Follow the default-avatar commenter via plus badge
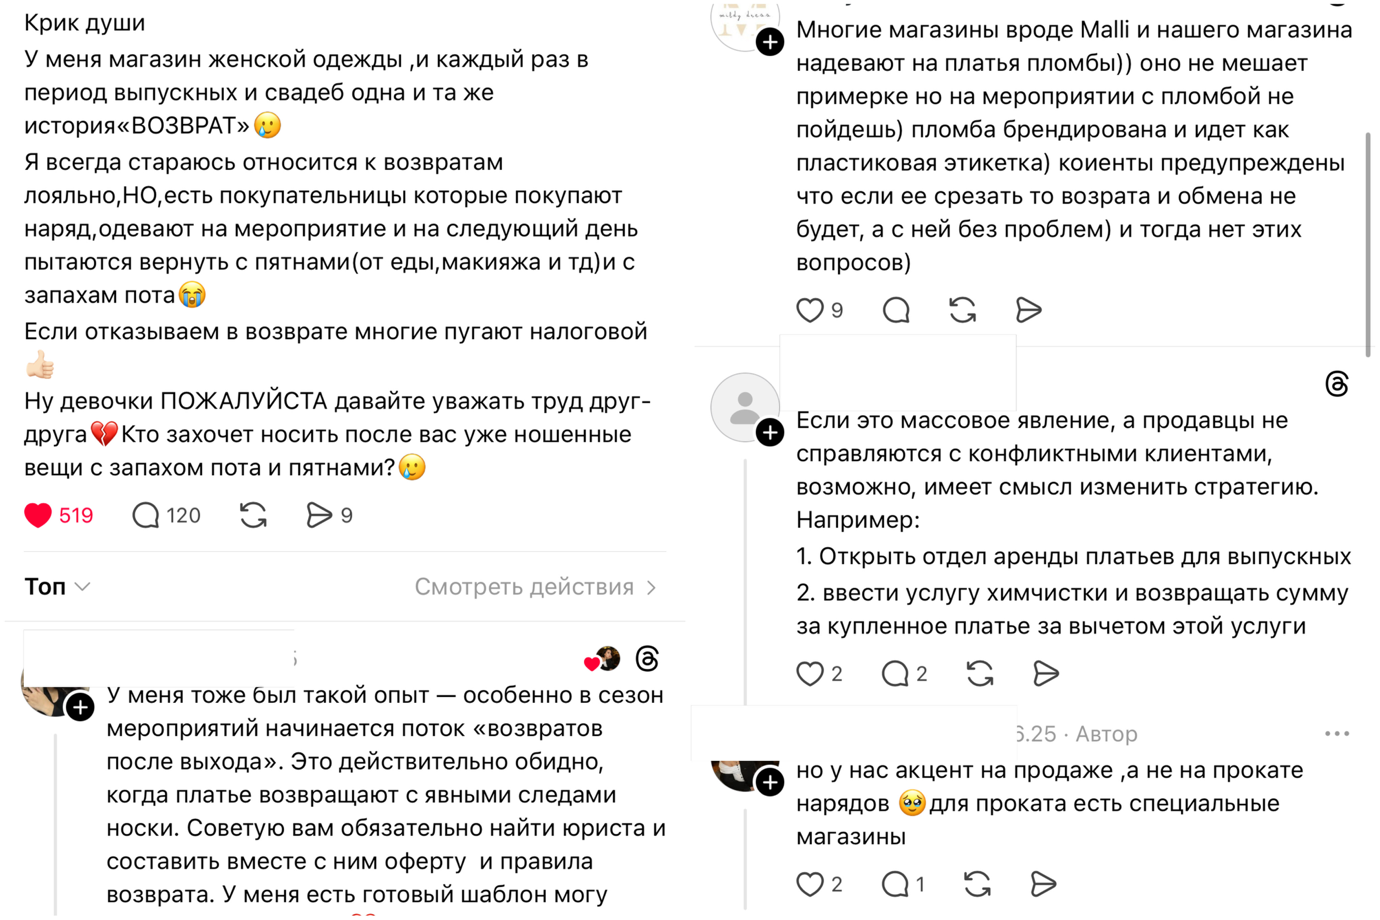 (769, 433)
